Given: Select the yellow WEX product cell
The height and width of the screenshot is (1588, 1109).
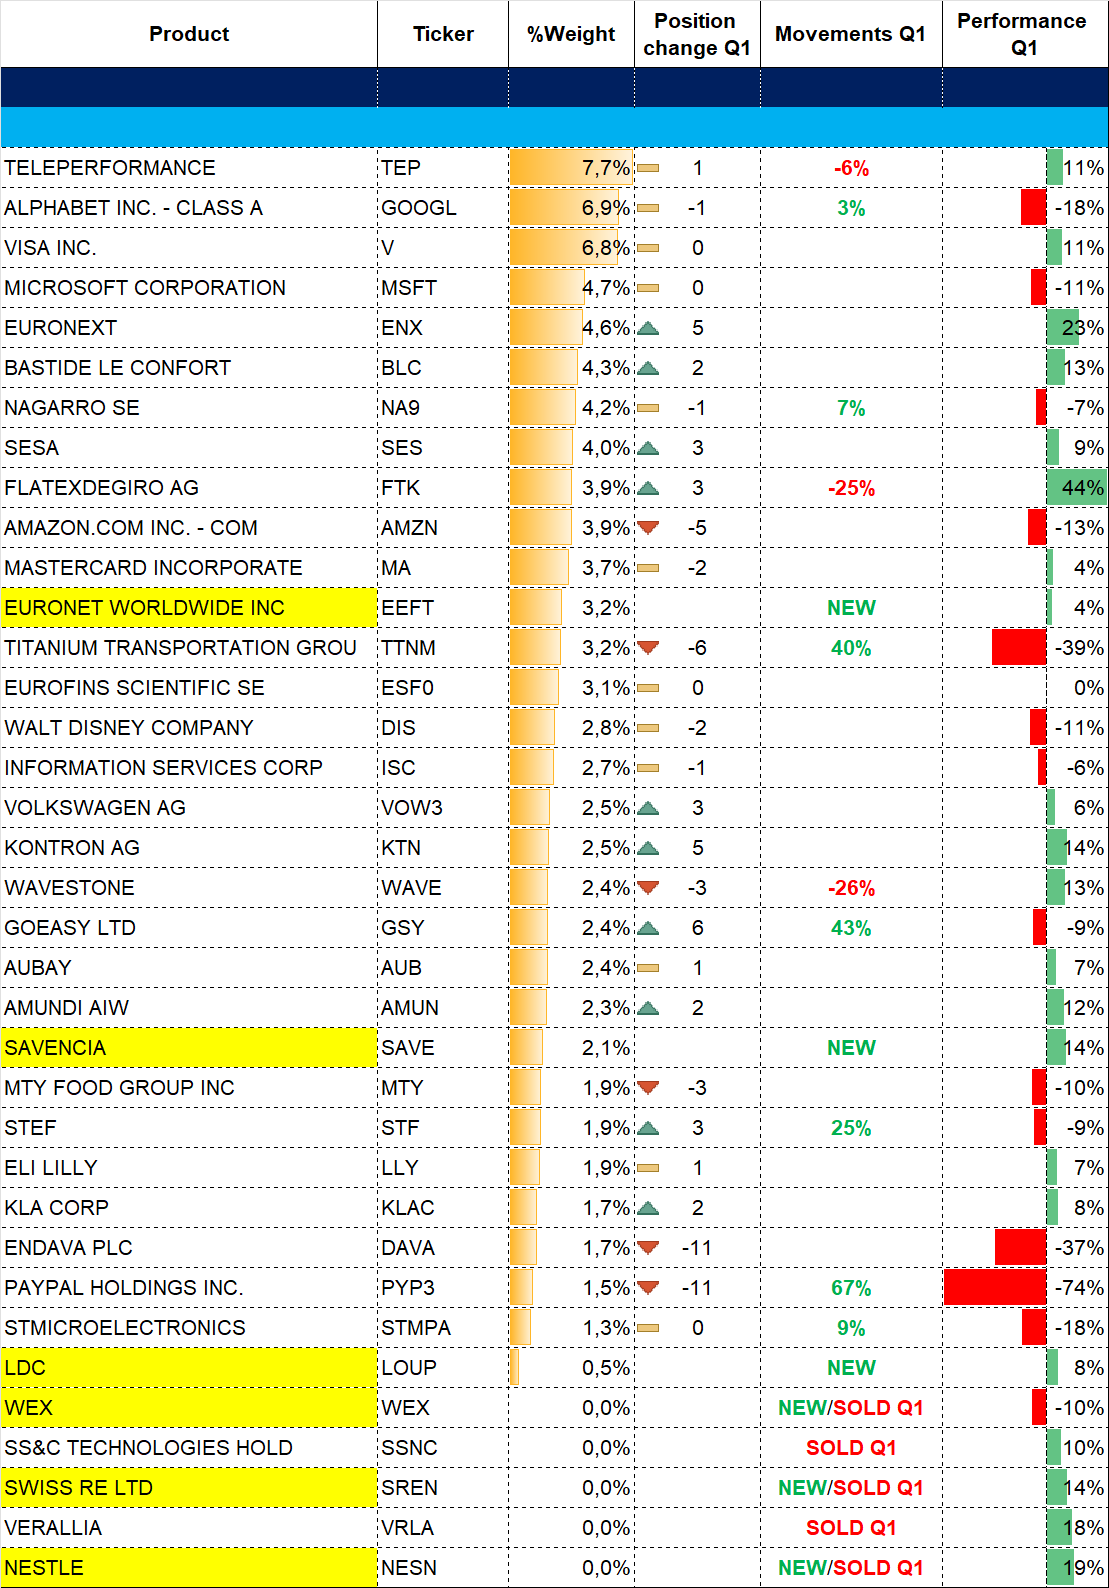Looking at the screenshot, I should [x=189, y=1408].
